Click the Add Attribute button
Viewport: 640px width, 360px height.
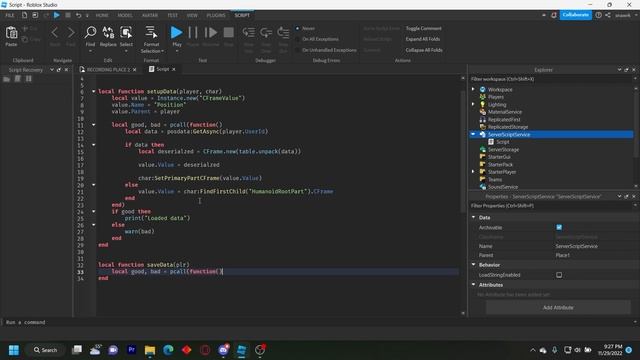coord(558,308)
